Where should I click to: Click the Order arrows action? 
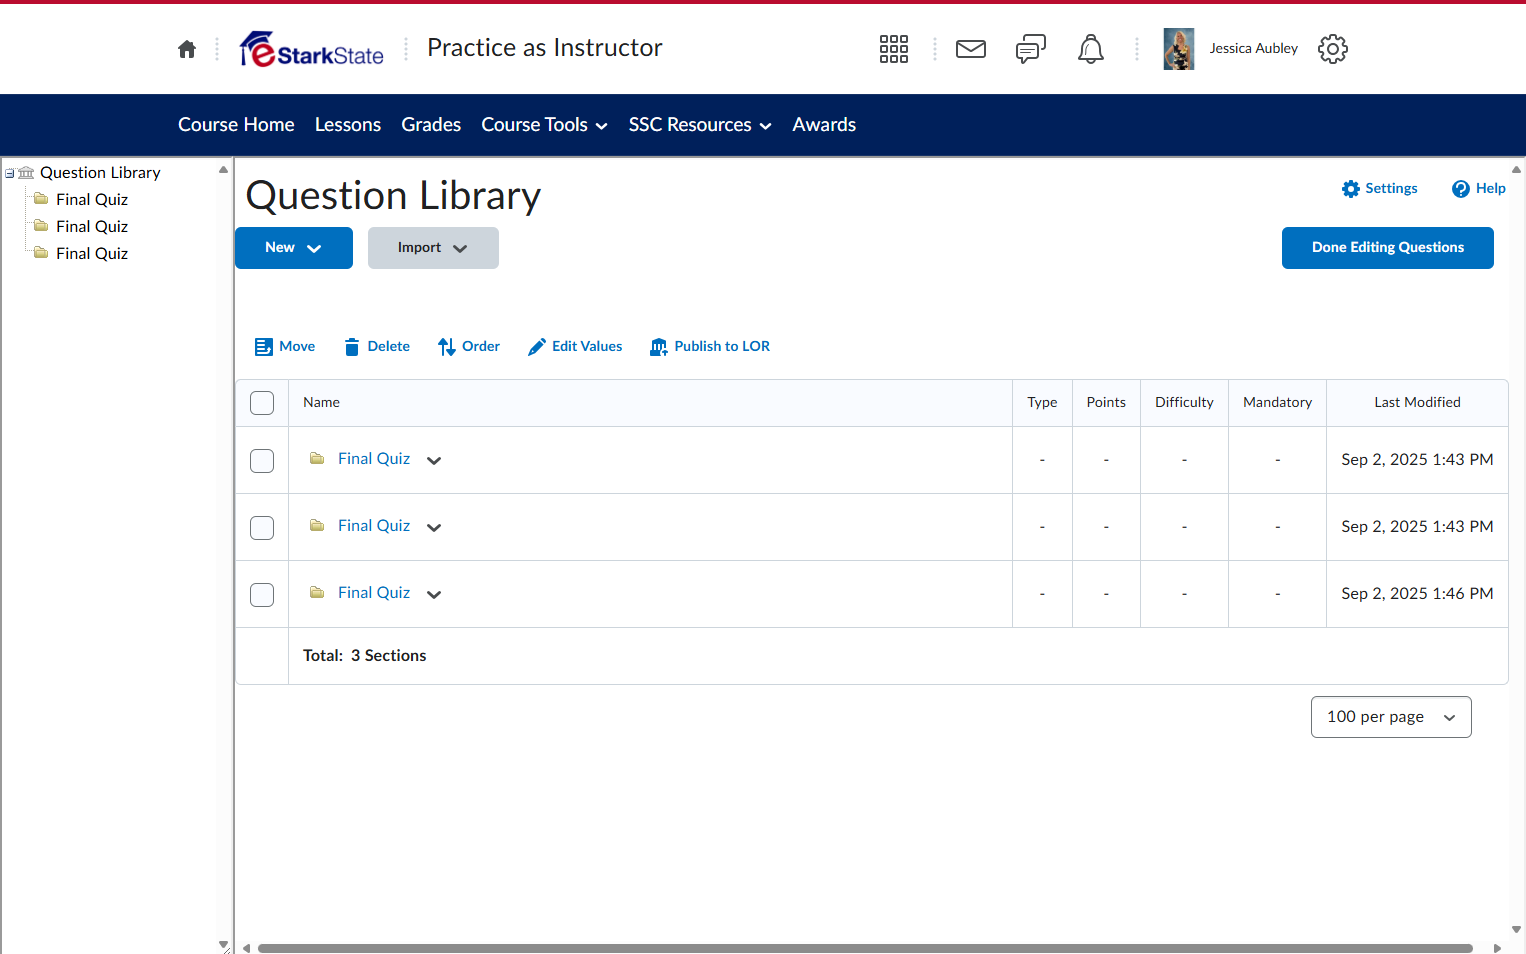(469, 346)
